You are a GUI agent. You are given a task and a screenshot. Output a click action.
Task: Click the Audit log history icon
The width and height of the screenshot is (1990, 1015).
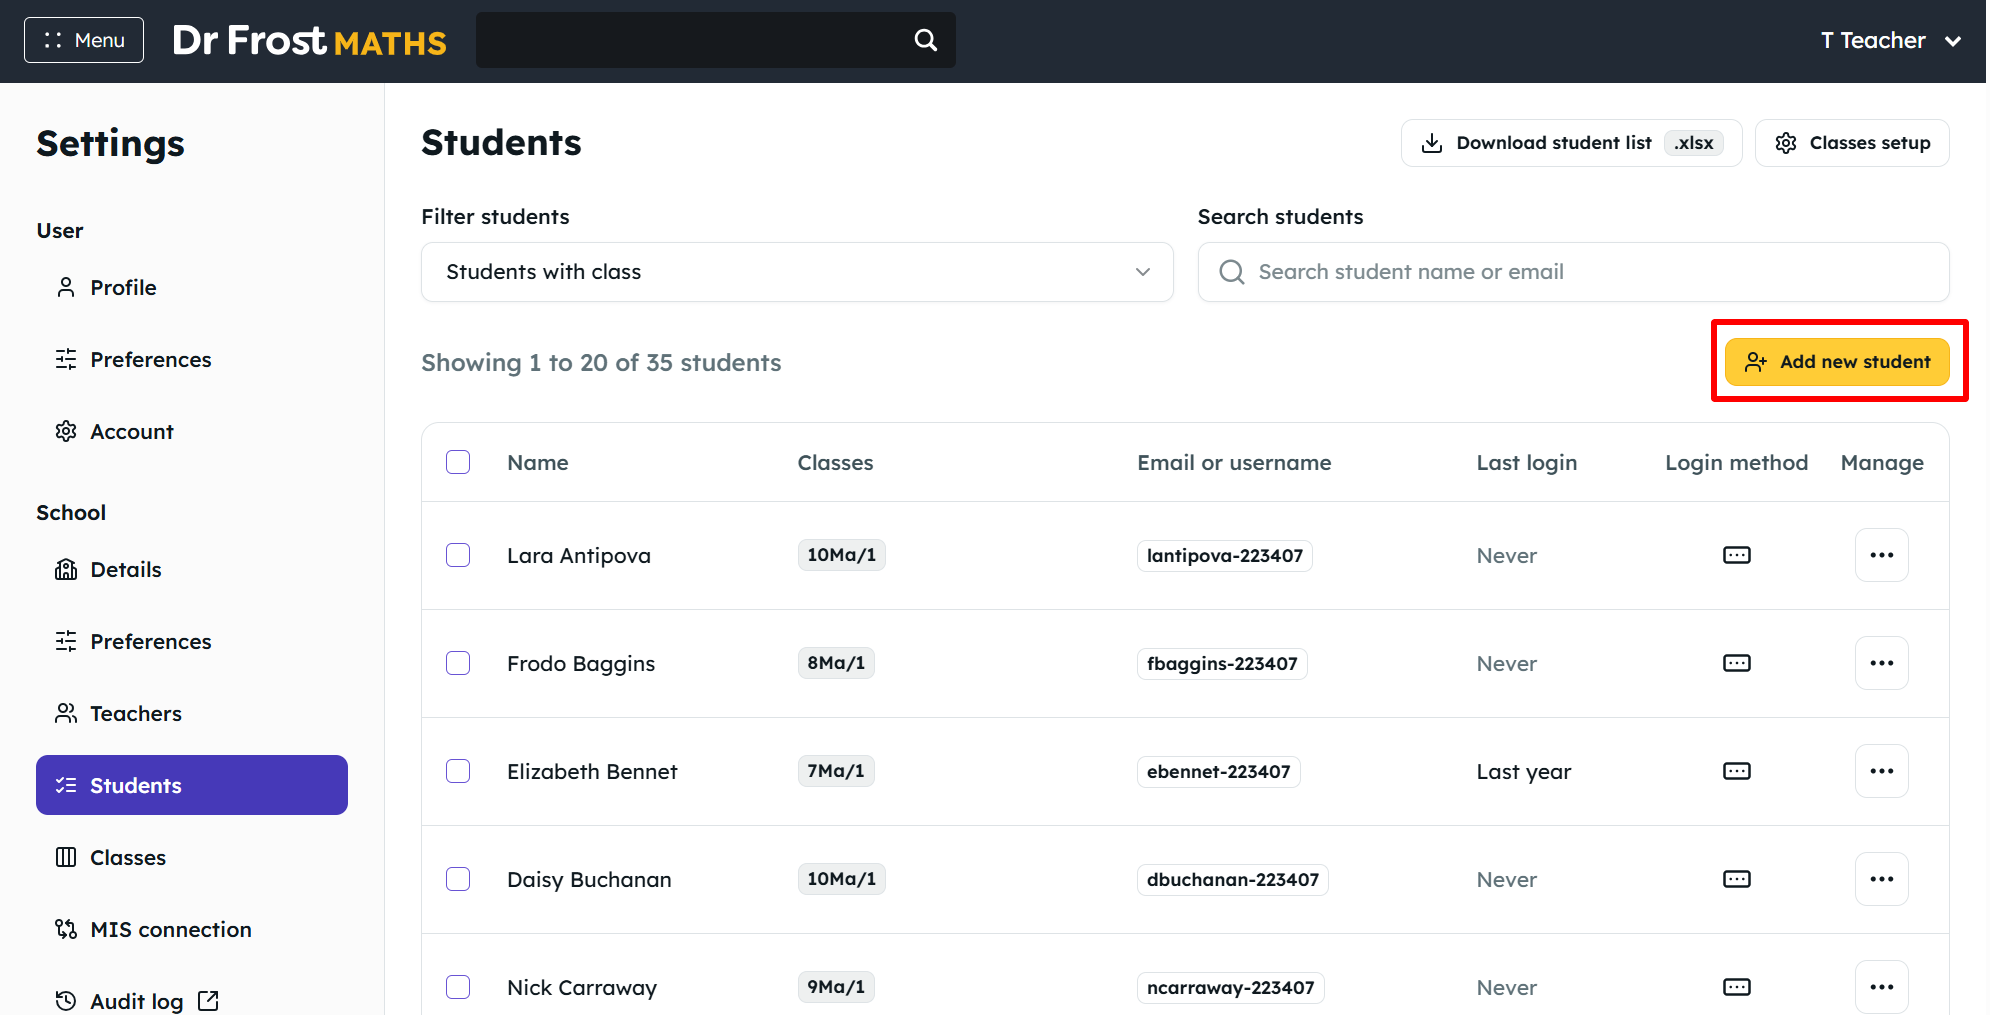click(x=66, y=1001)
